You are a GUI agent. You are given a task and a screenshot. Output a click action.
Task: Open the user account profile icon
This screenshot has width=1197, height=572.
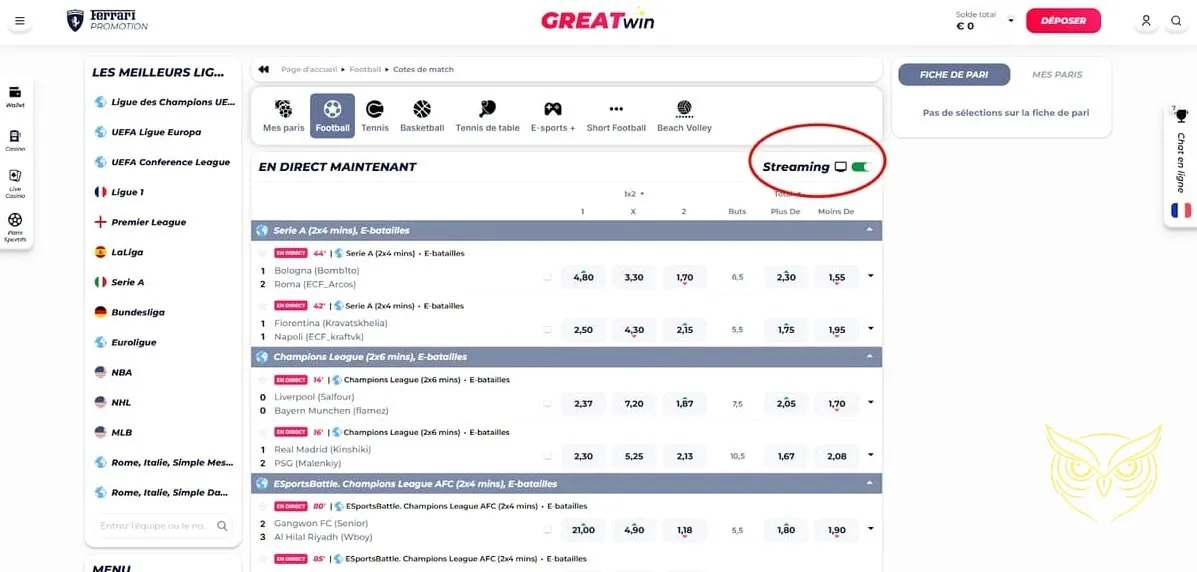click(1146, 21)
